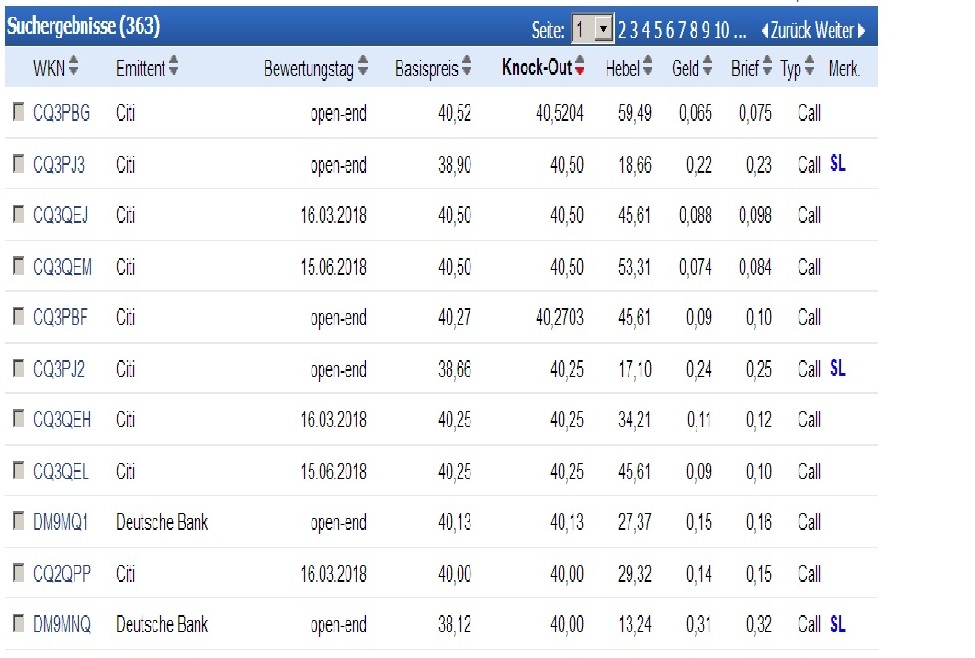Sort by Brief column arrows
Image resolution: width=975 pixels, height=658 pixels.
767,68
